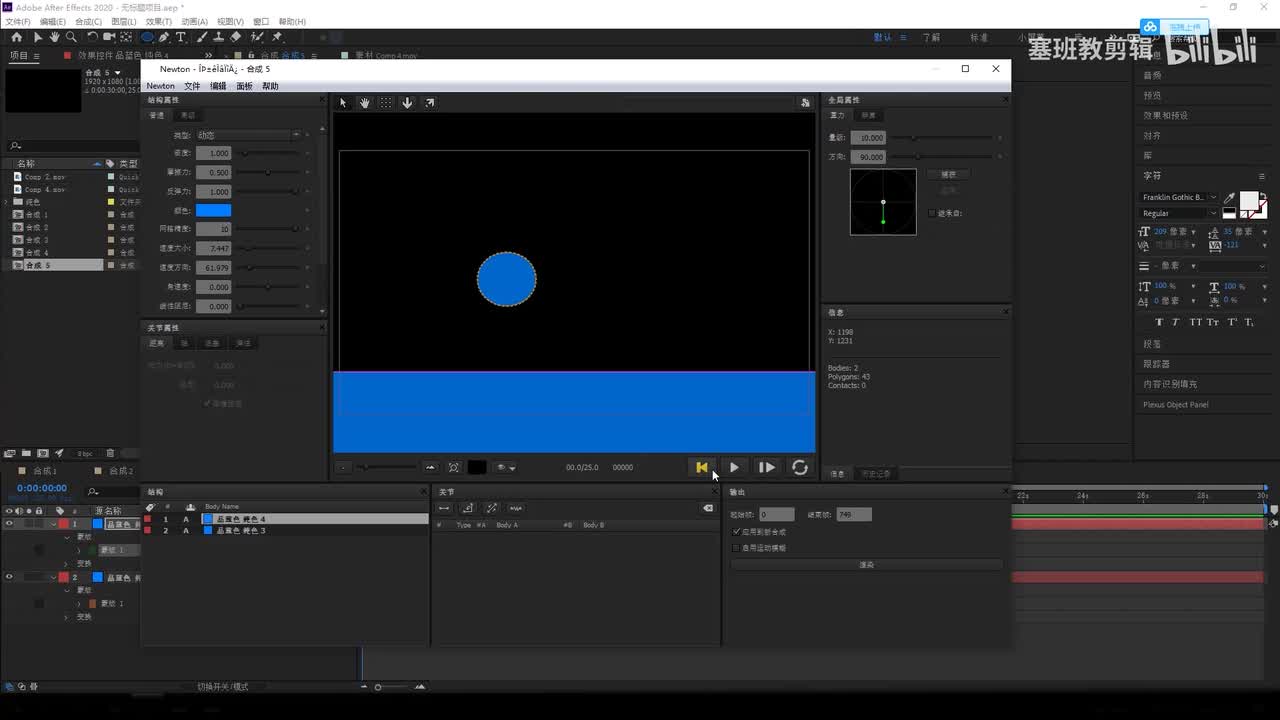
Task: Click the downward arrow gravity tool icon
Action: (x=407, y=103)
